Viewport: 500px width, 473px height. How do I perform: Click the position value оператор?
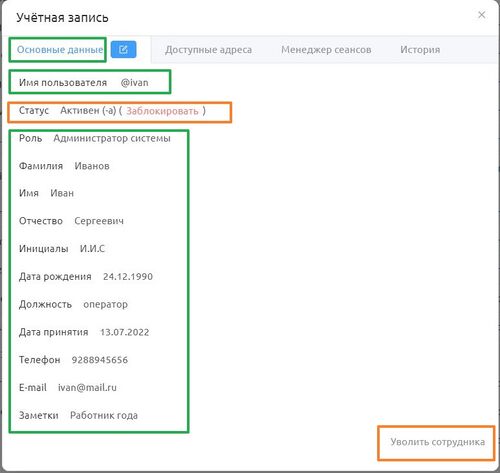[105, 304]
